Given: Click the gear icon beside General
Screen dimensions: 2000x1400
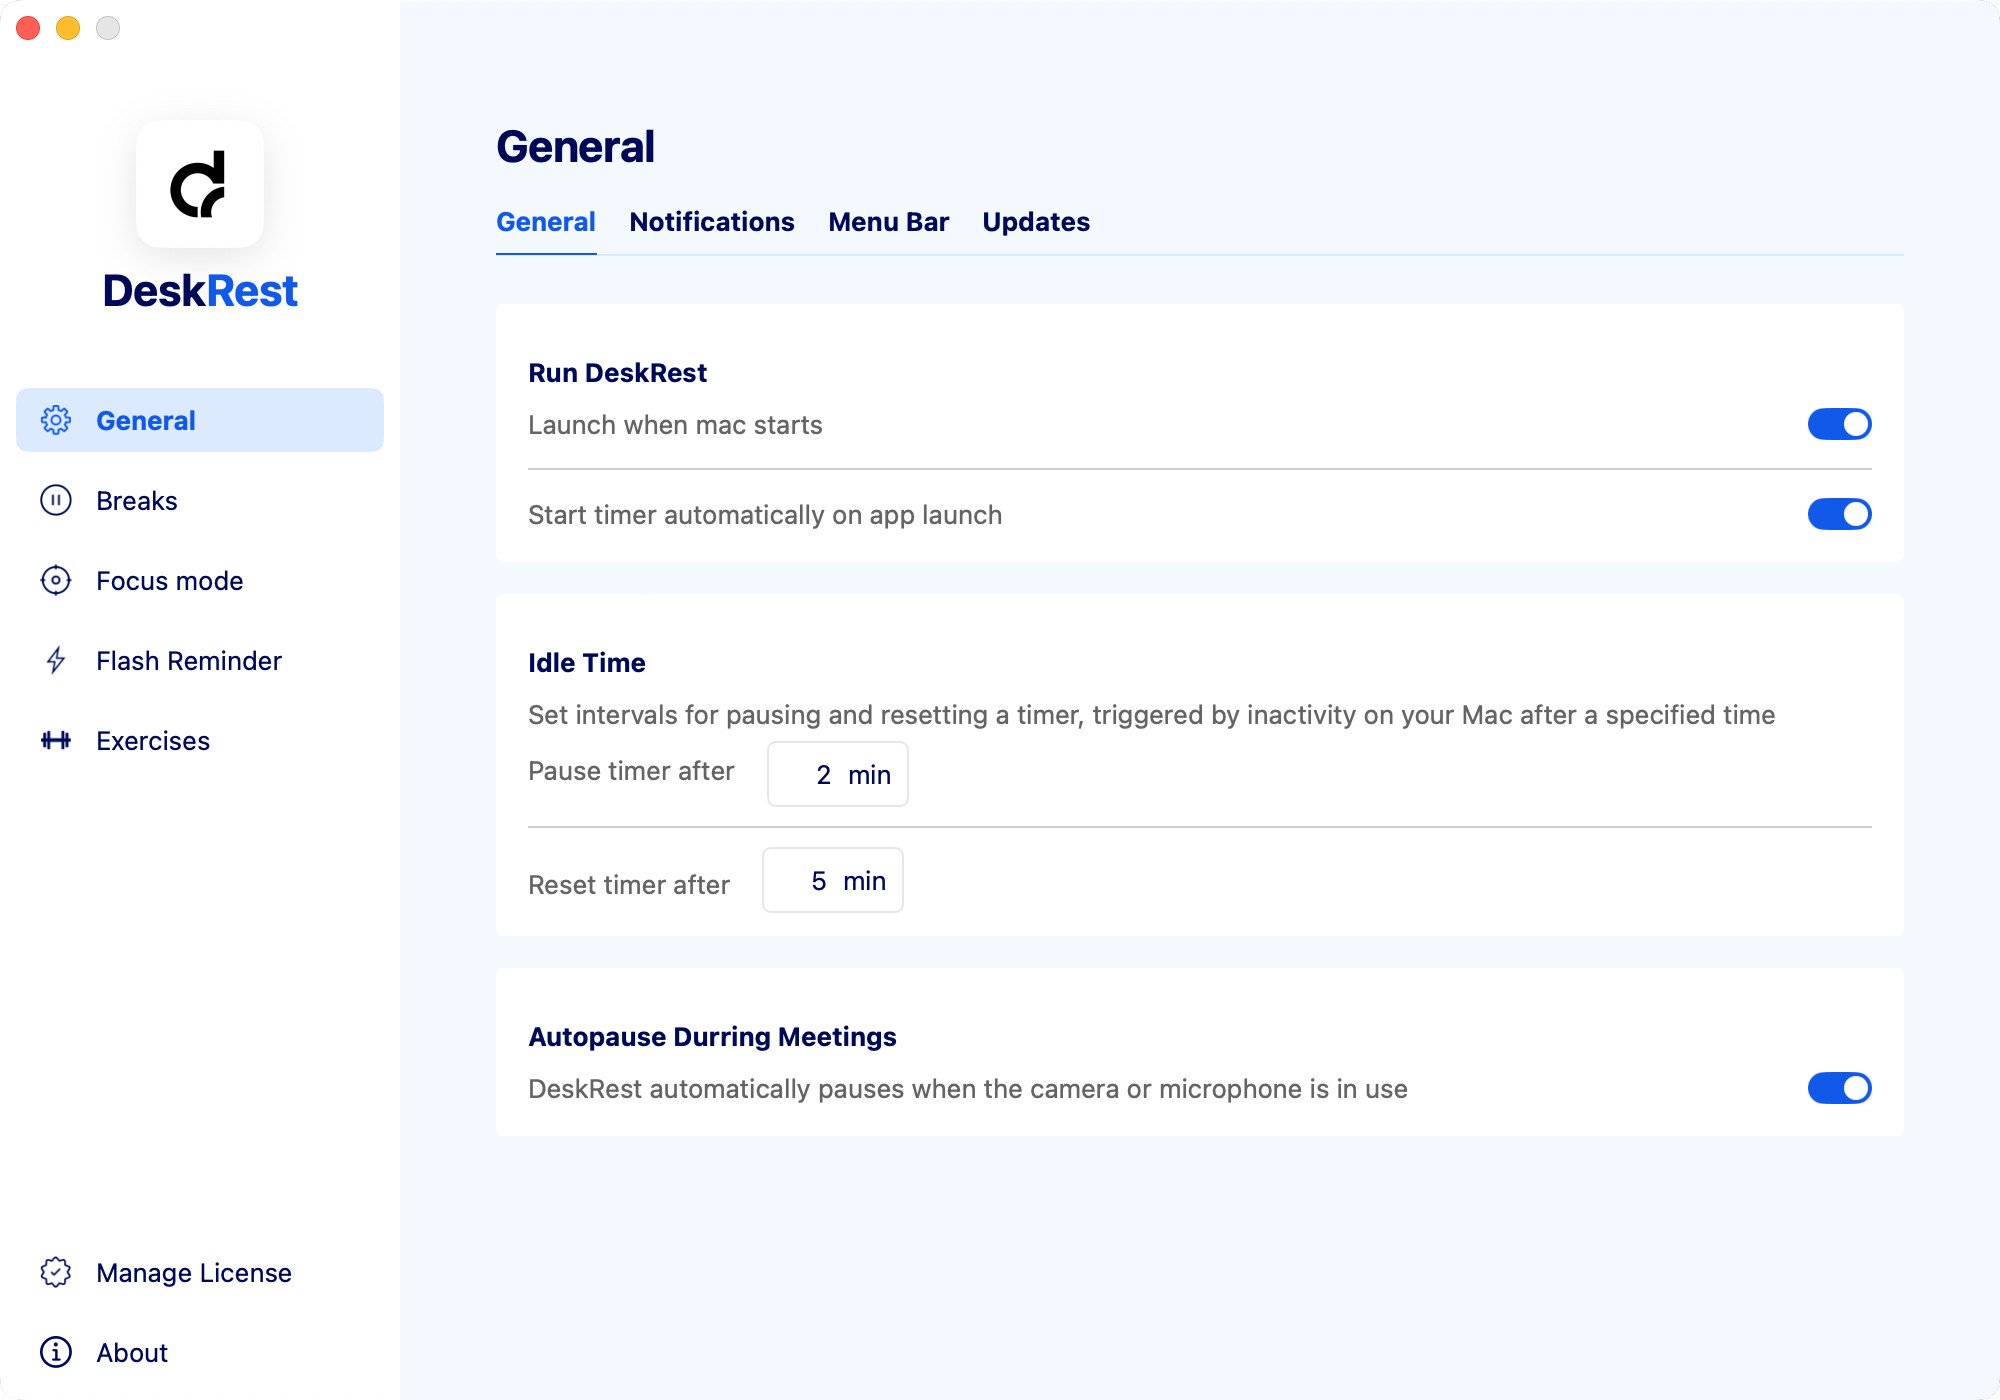Looking at the screenshot, I should [x=56, y=420].
